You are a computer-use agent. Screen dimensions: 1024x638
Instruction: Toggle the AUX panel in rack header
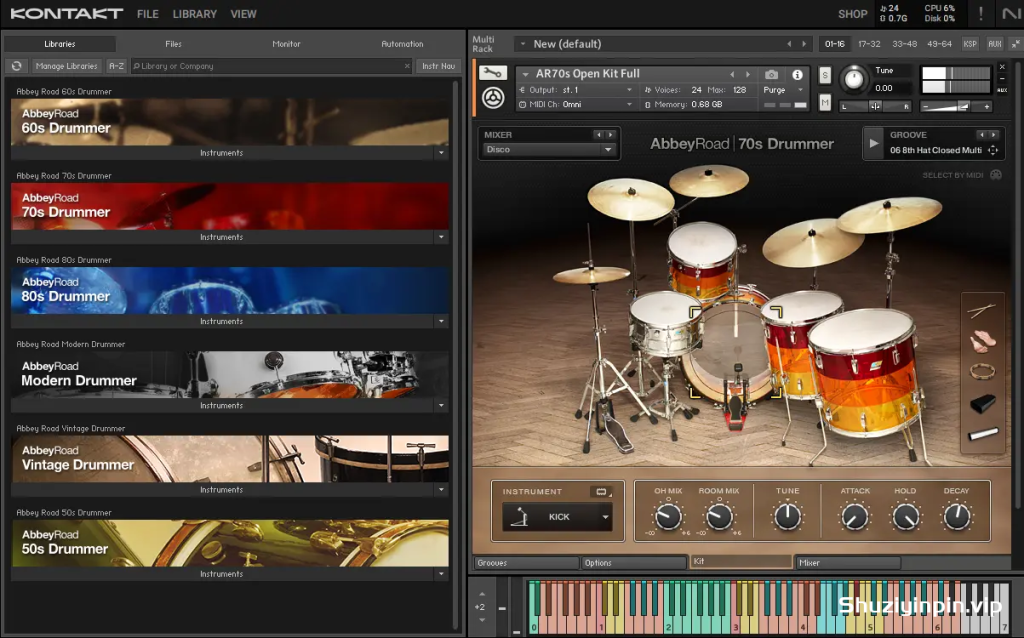coord(995,44)
